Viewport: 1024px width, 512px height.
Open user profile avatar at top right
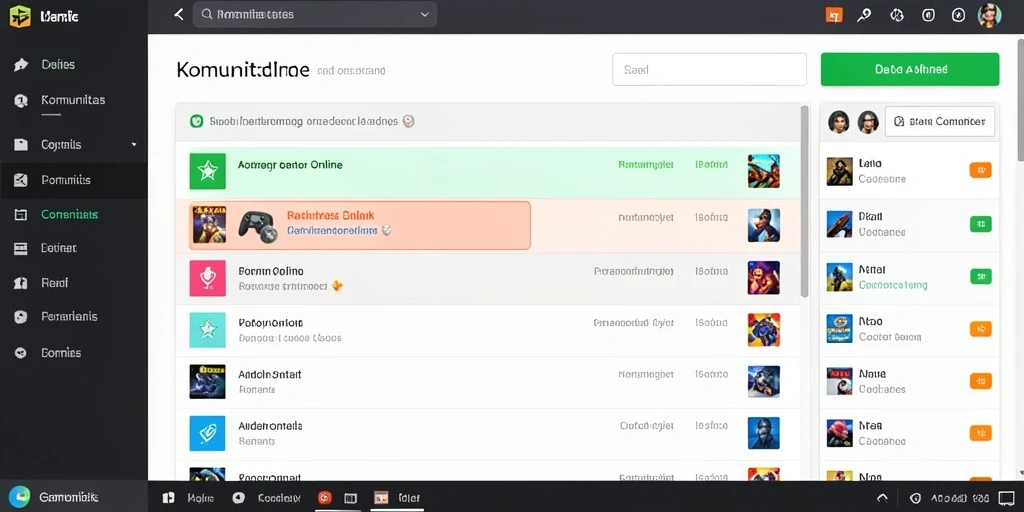(989, 15)
